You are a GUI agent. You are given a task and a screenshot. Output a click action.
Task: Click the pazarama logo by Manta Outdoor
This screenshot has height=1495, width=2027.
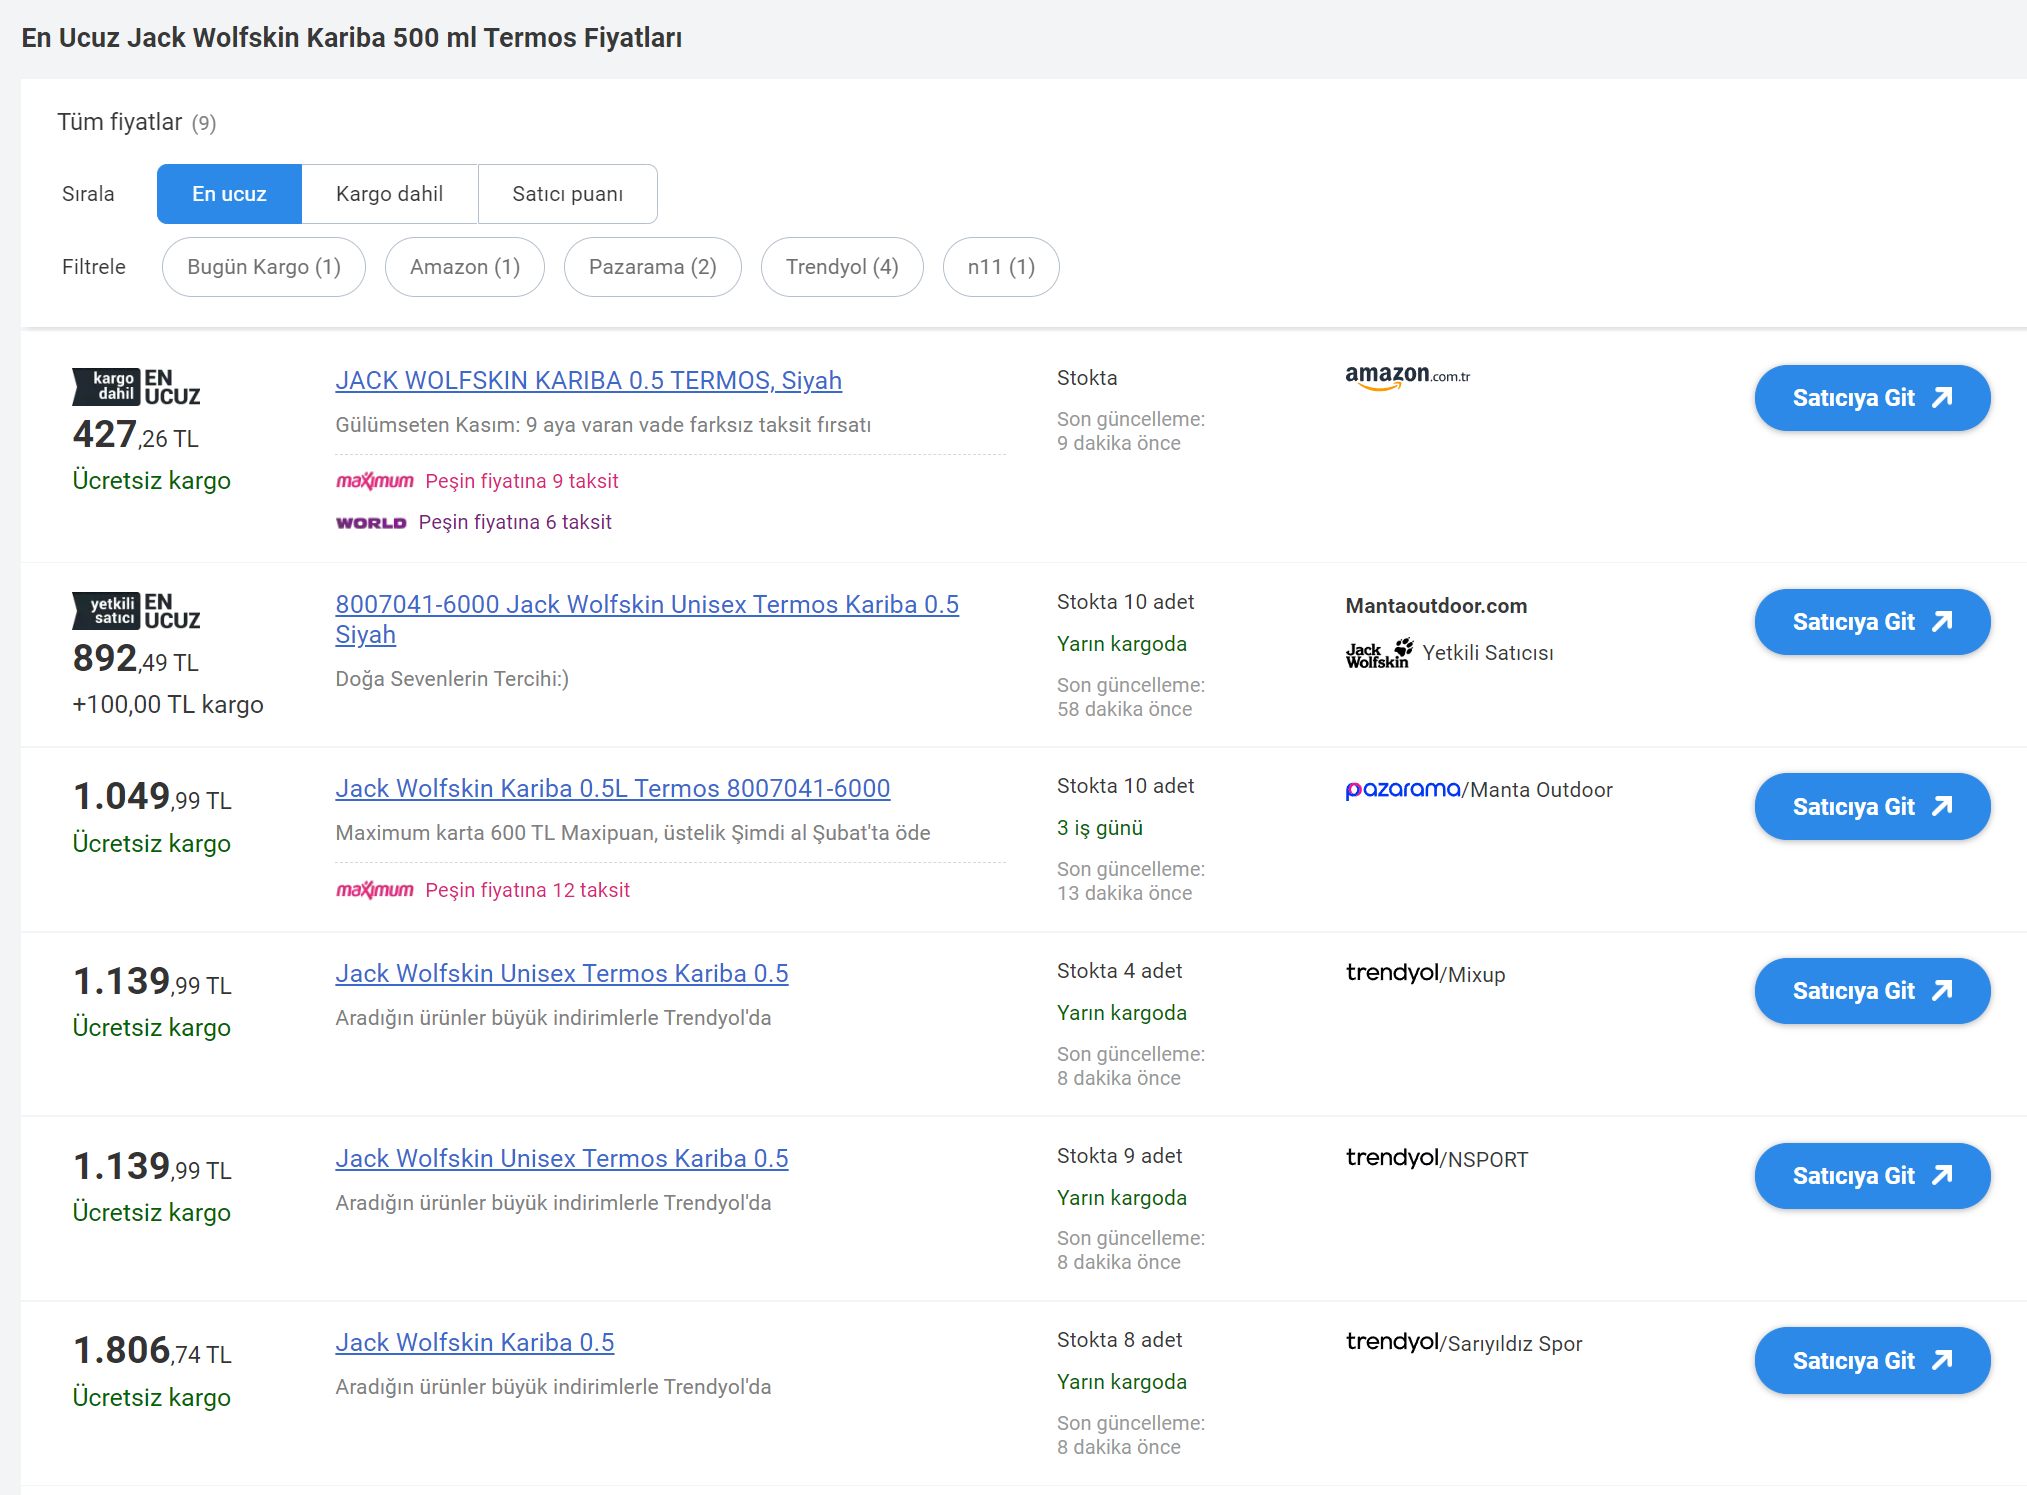[1402, 790]
